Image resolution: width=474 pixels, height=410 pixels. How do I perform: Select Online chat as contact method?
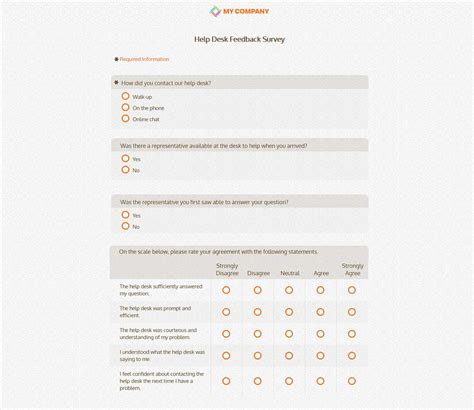125,118
